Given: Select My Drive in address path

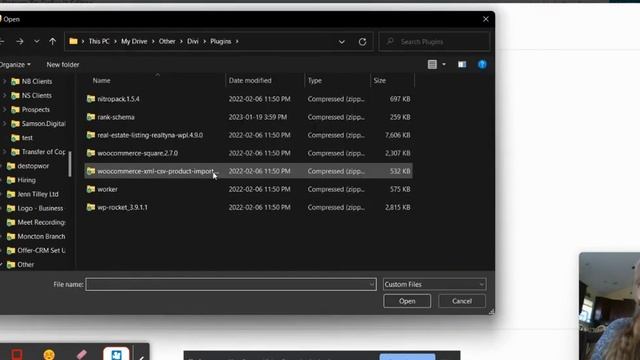Looking at the screenshot, I should [134, 41].
